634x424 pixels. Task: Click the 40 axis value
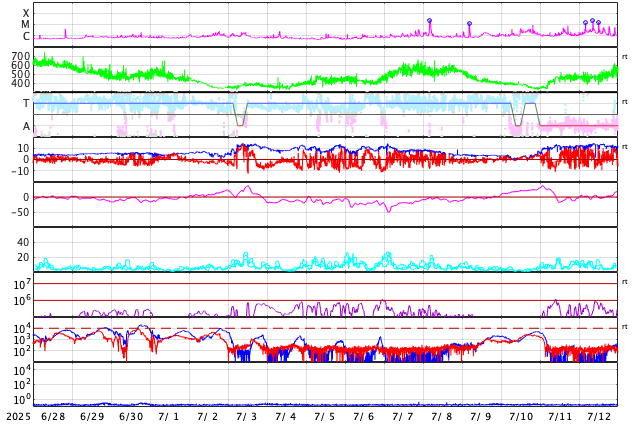[x=23, y=243]
